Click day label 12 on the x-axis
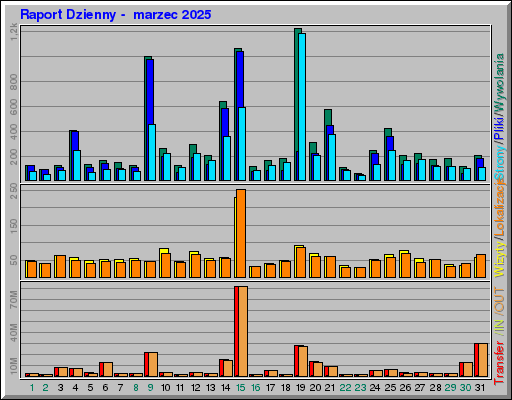The image size is (512, 400). [196, 388]
